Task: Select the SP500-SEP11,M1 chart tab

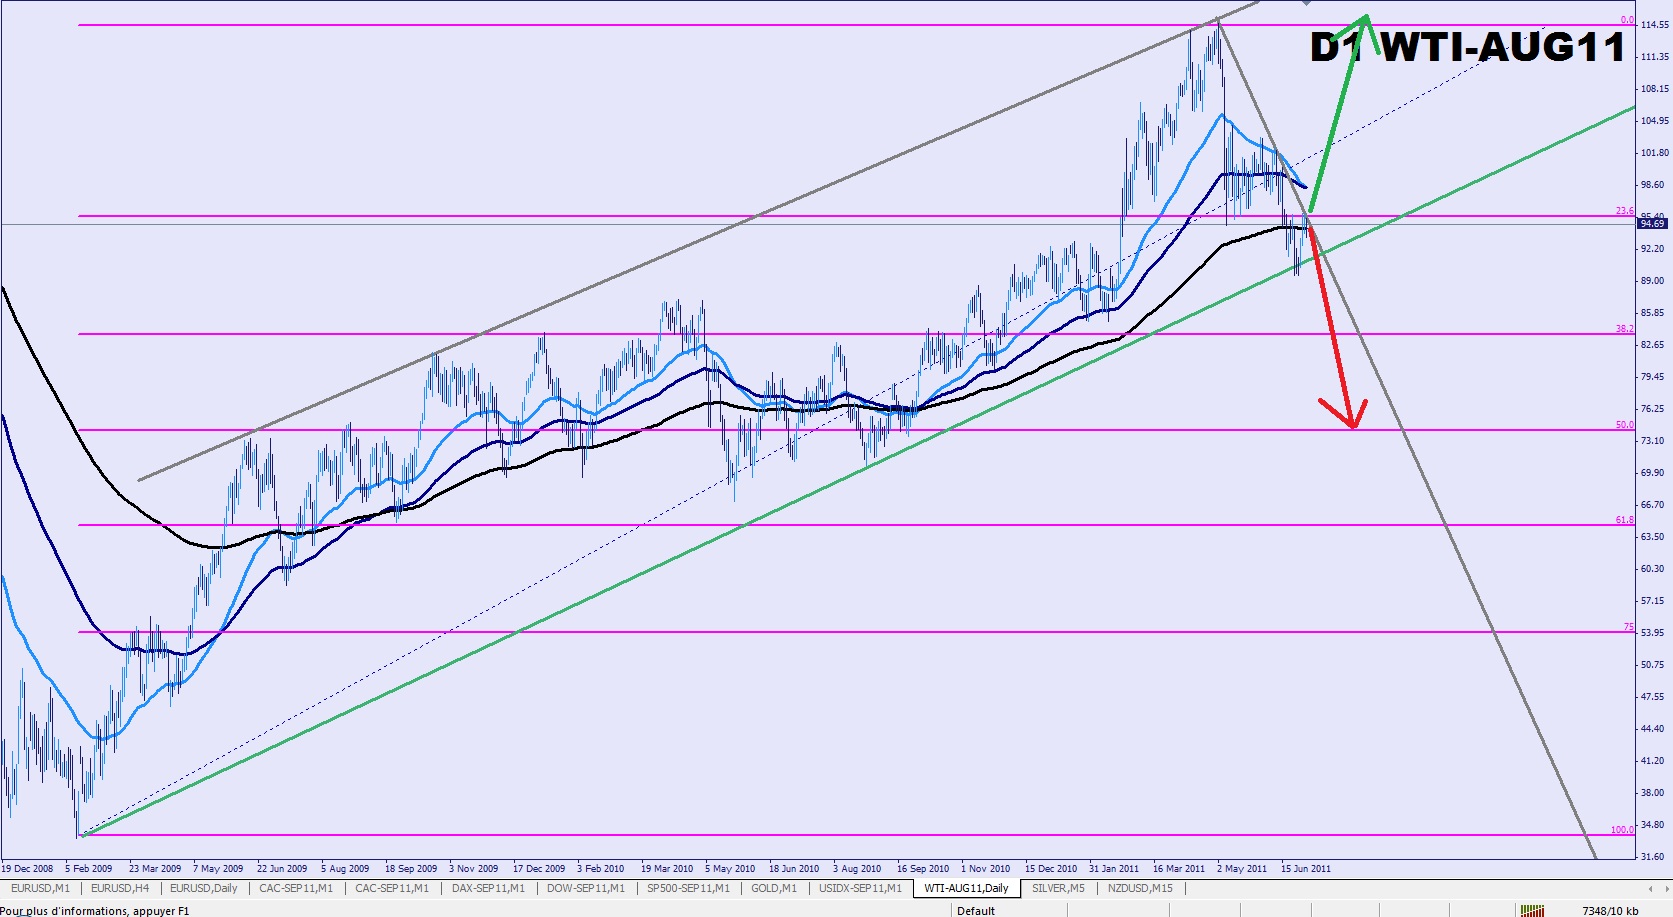Action: [x=688, y=888]
